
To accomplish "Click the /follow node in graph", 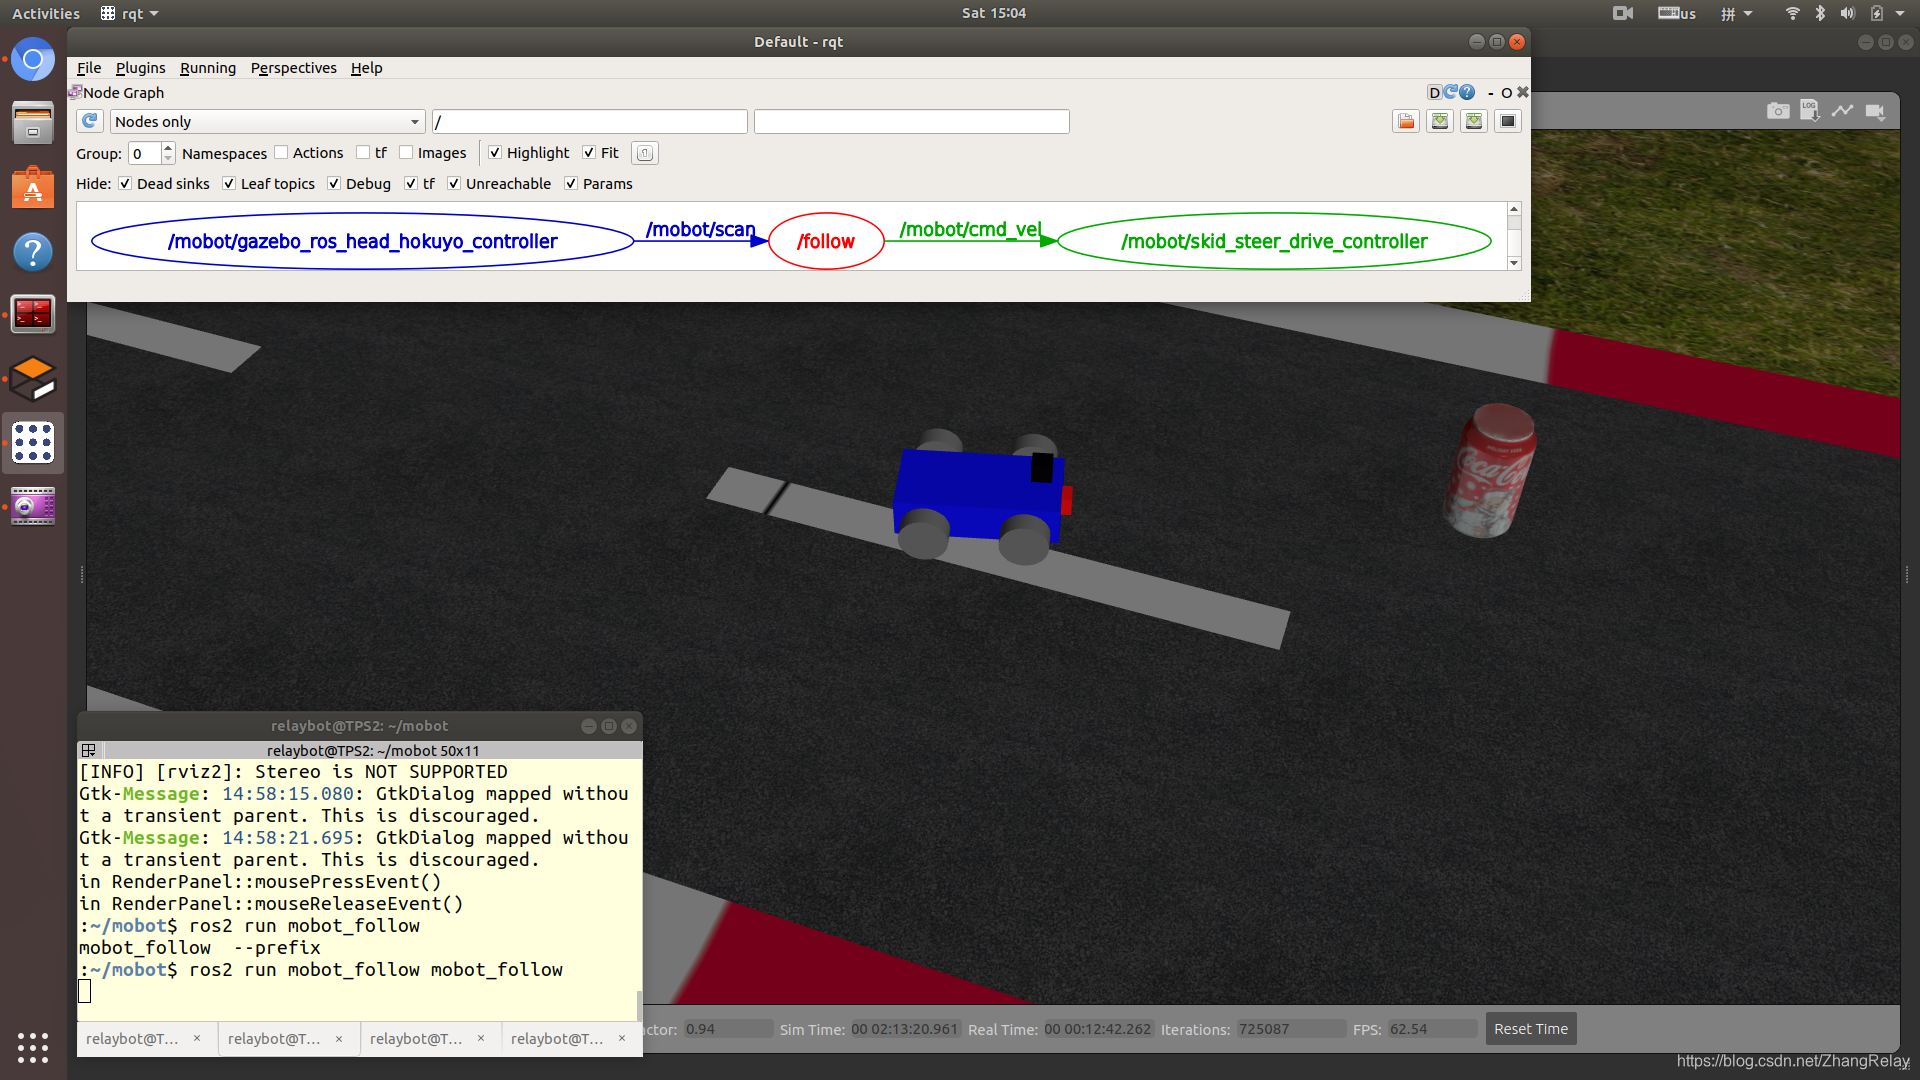I will point(826,241).
